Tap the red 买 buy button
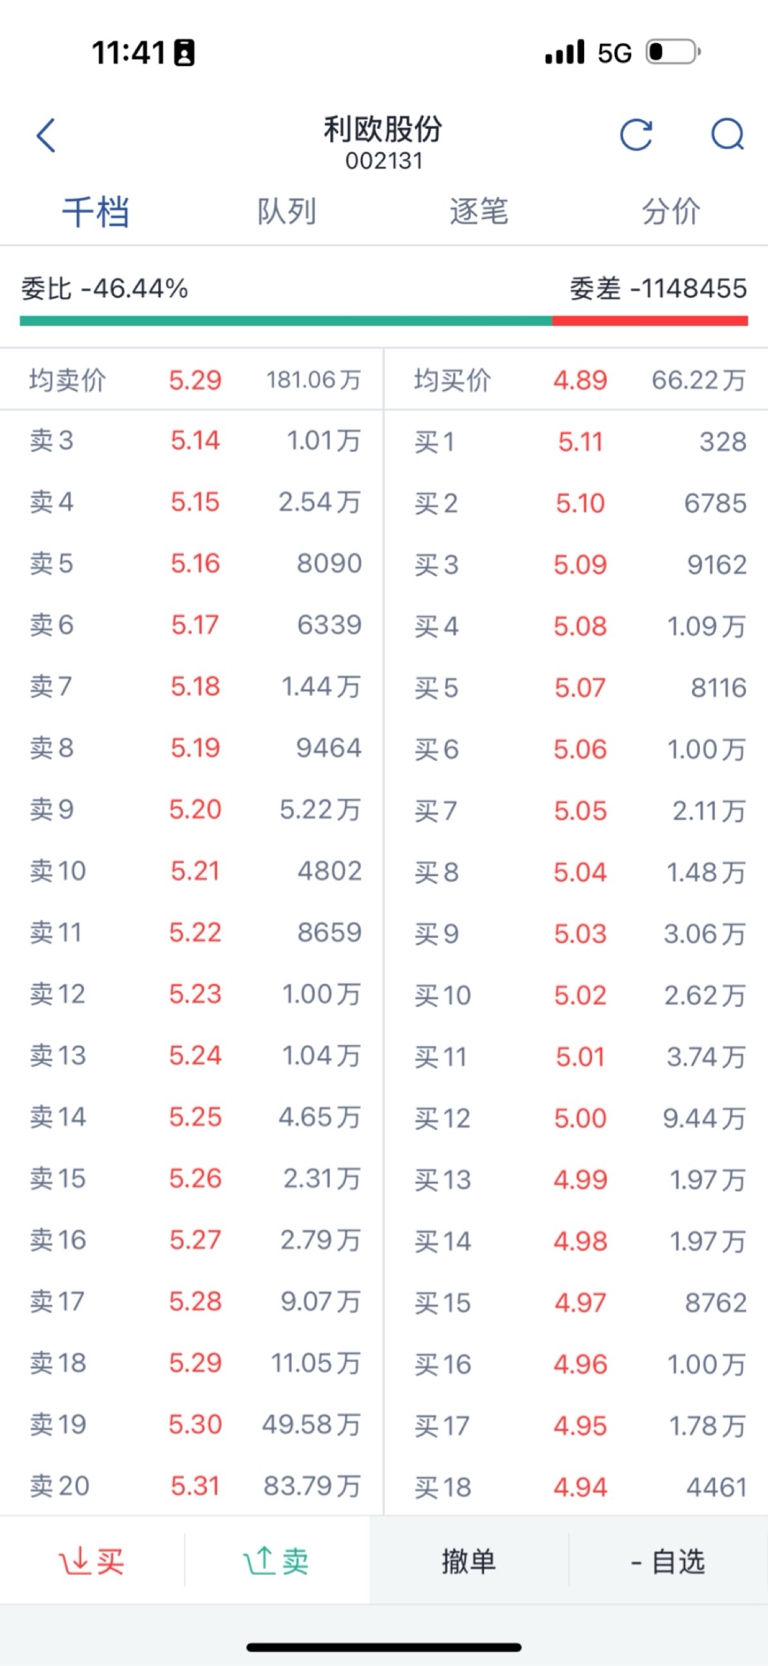Screen dimensions: 768x1666 tap(92, 1560)
